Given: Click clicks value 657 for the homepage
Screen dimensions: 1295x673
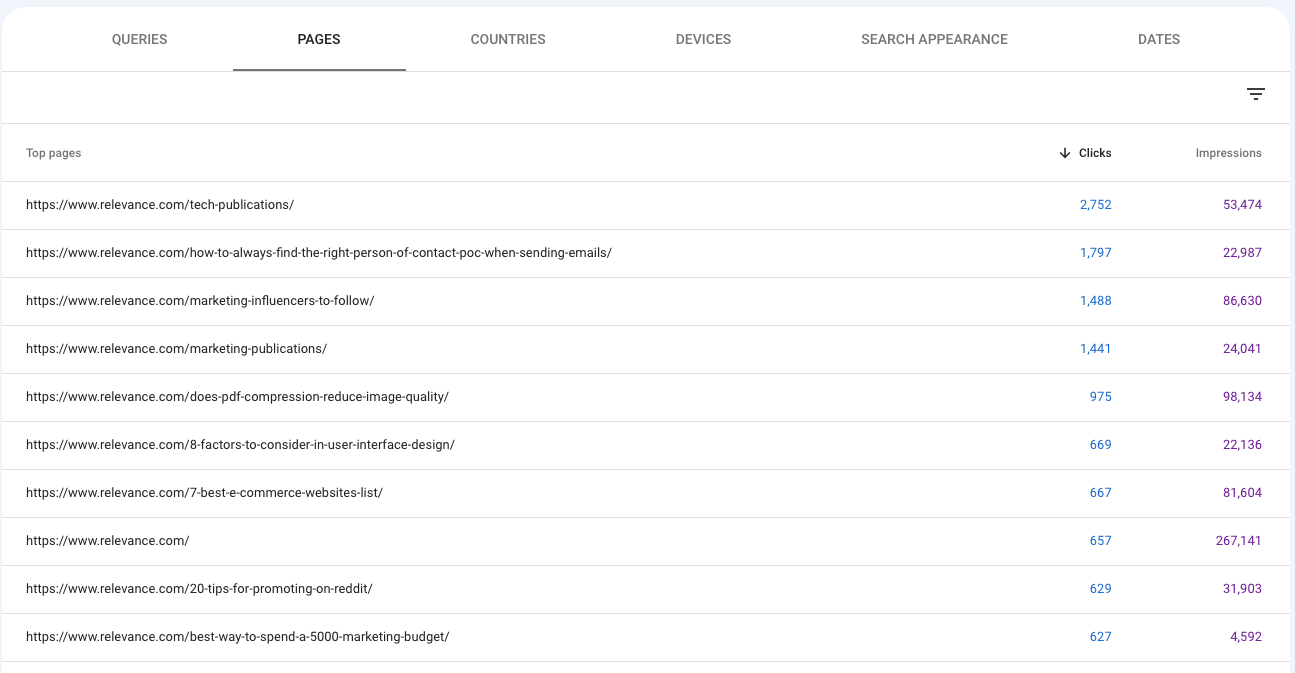Looking at the screenshot, I should point(1100,540).
